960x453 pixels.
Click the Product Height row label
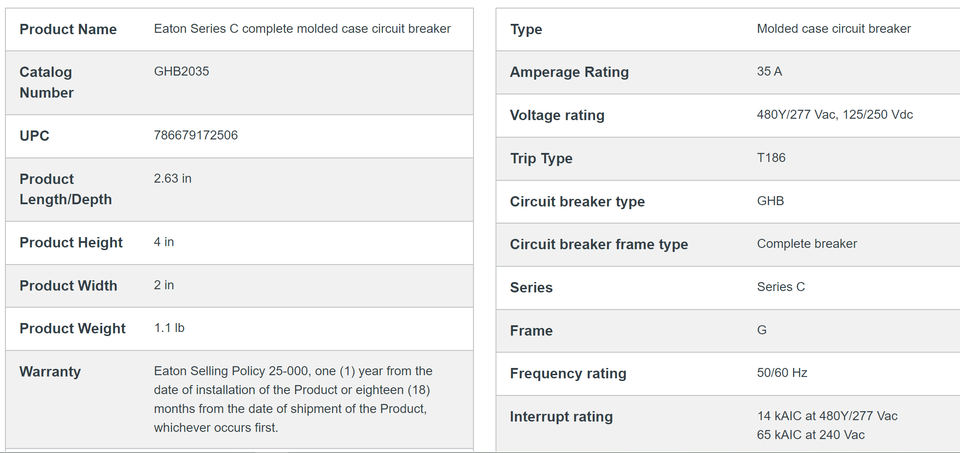71,242
